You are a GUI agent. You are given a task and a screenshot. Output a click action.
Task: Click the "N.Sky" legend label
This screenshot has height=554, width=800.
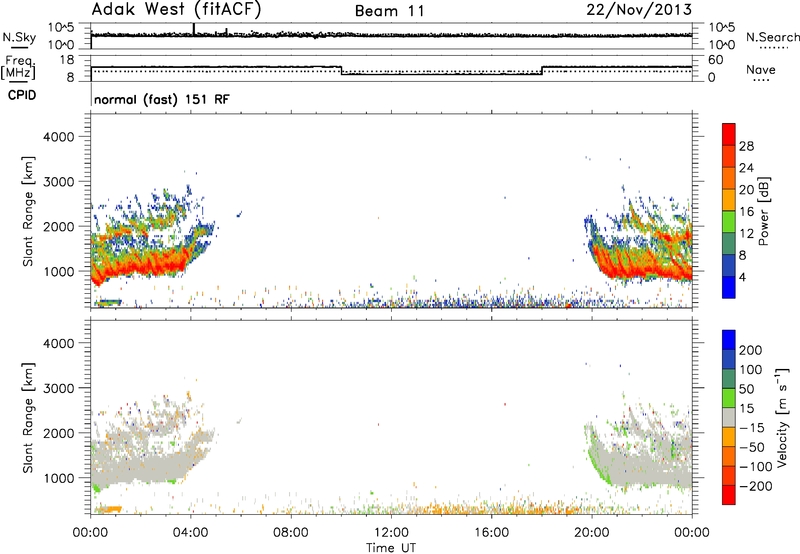(19, 37)
